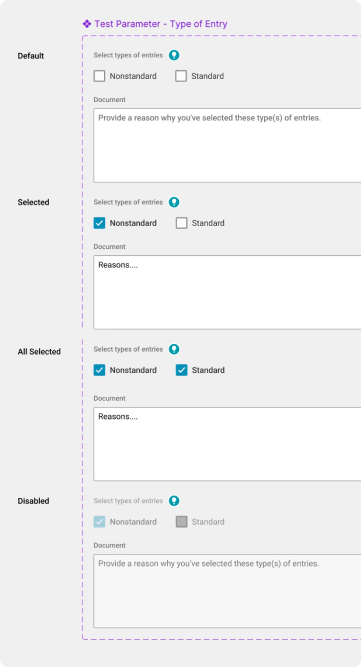The image size is (361, 667).
Task: Click 'Select types of entries' in the Default row
Action: 128,55
